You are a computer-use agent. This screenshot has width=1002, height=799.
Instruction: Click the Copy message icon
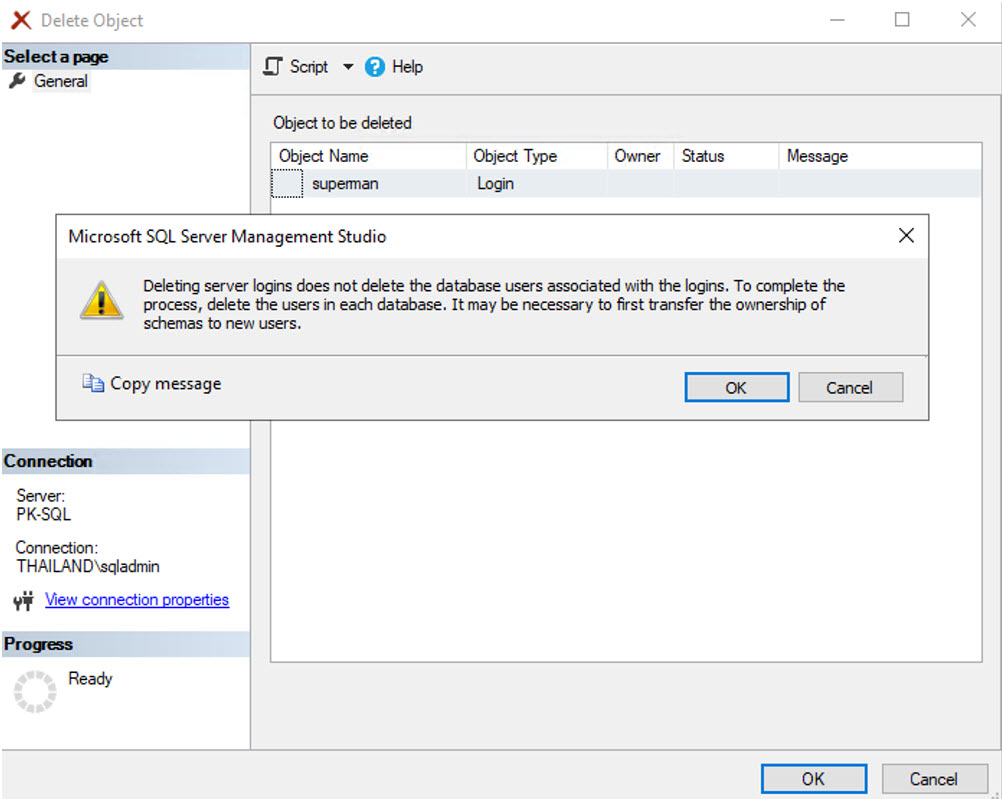(x=93, y=384)
